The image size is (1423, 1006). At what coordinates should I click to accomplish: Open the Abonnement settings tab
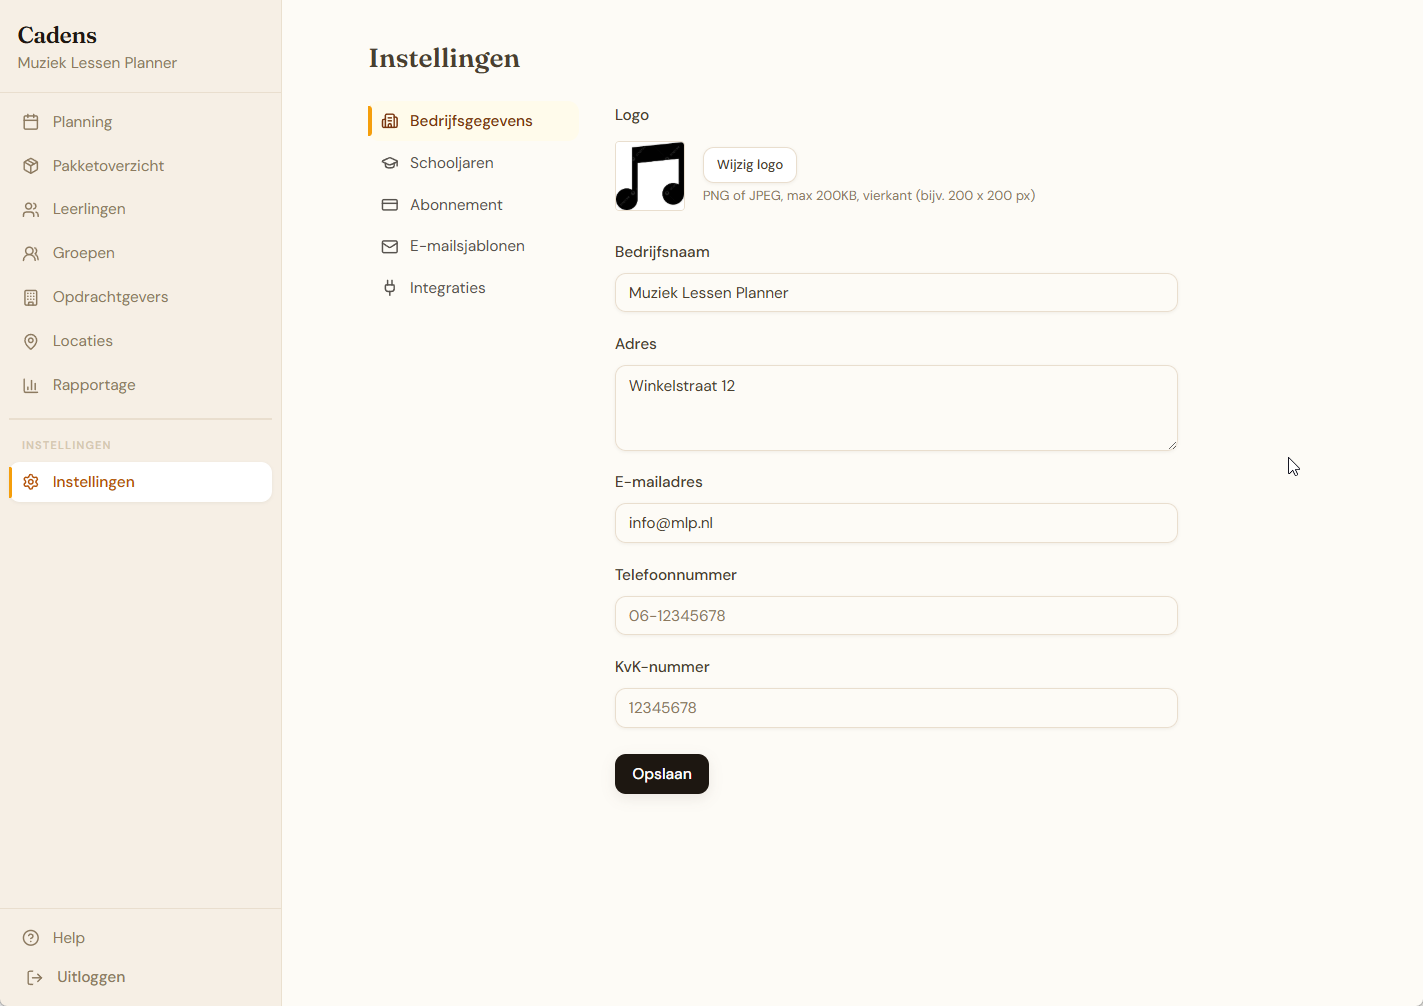(x=456, y=205)
